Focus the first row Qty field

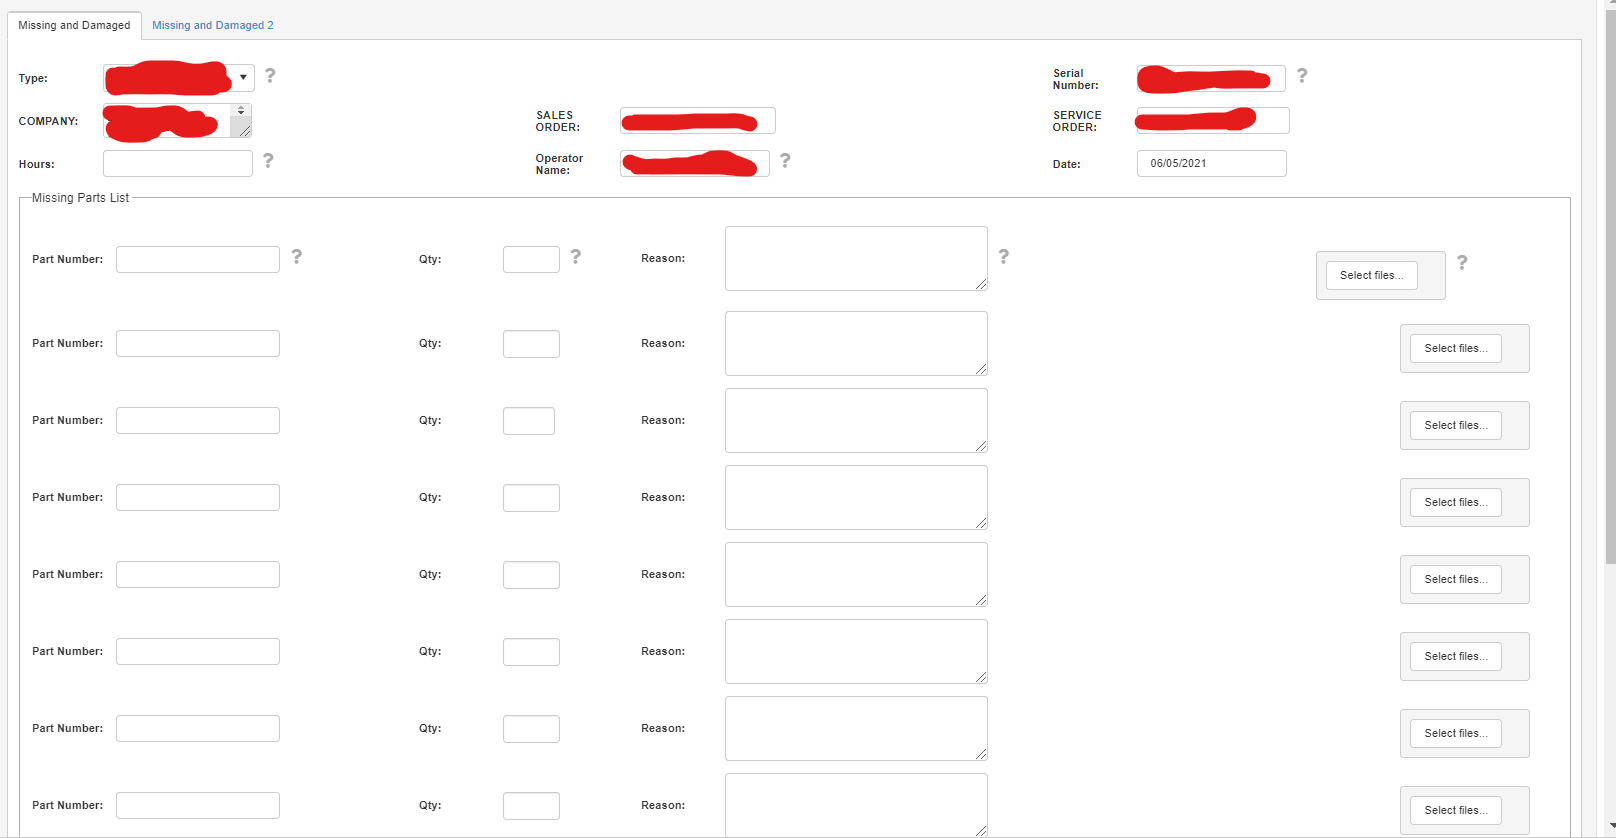point(531,259)
